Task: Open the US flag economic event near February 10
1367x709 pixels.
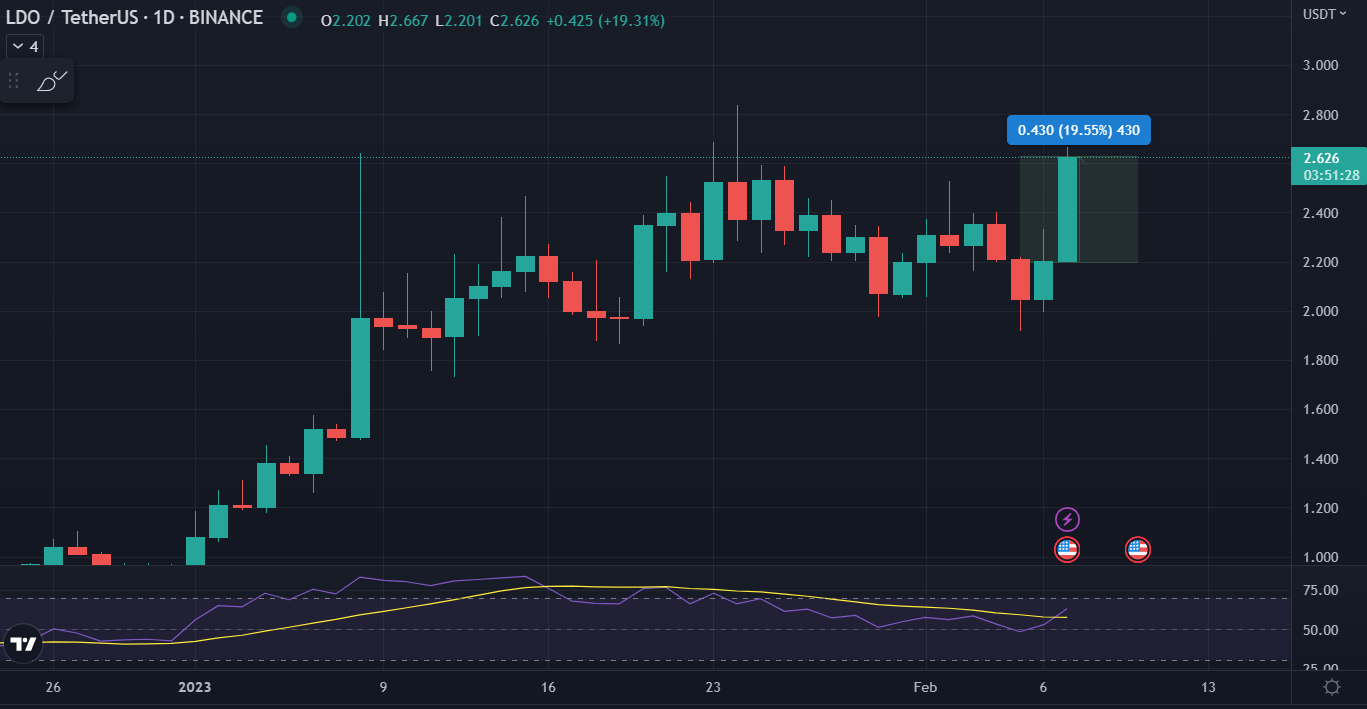Action: (x=1137, y=549)
